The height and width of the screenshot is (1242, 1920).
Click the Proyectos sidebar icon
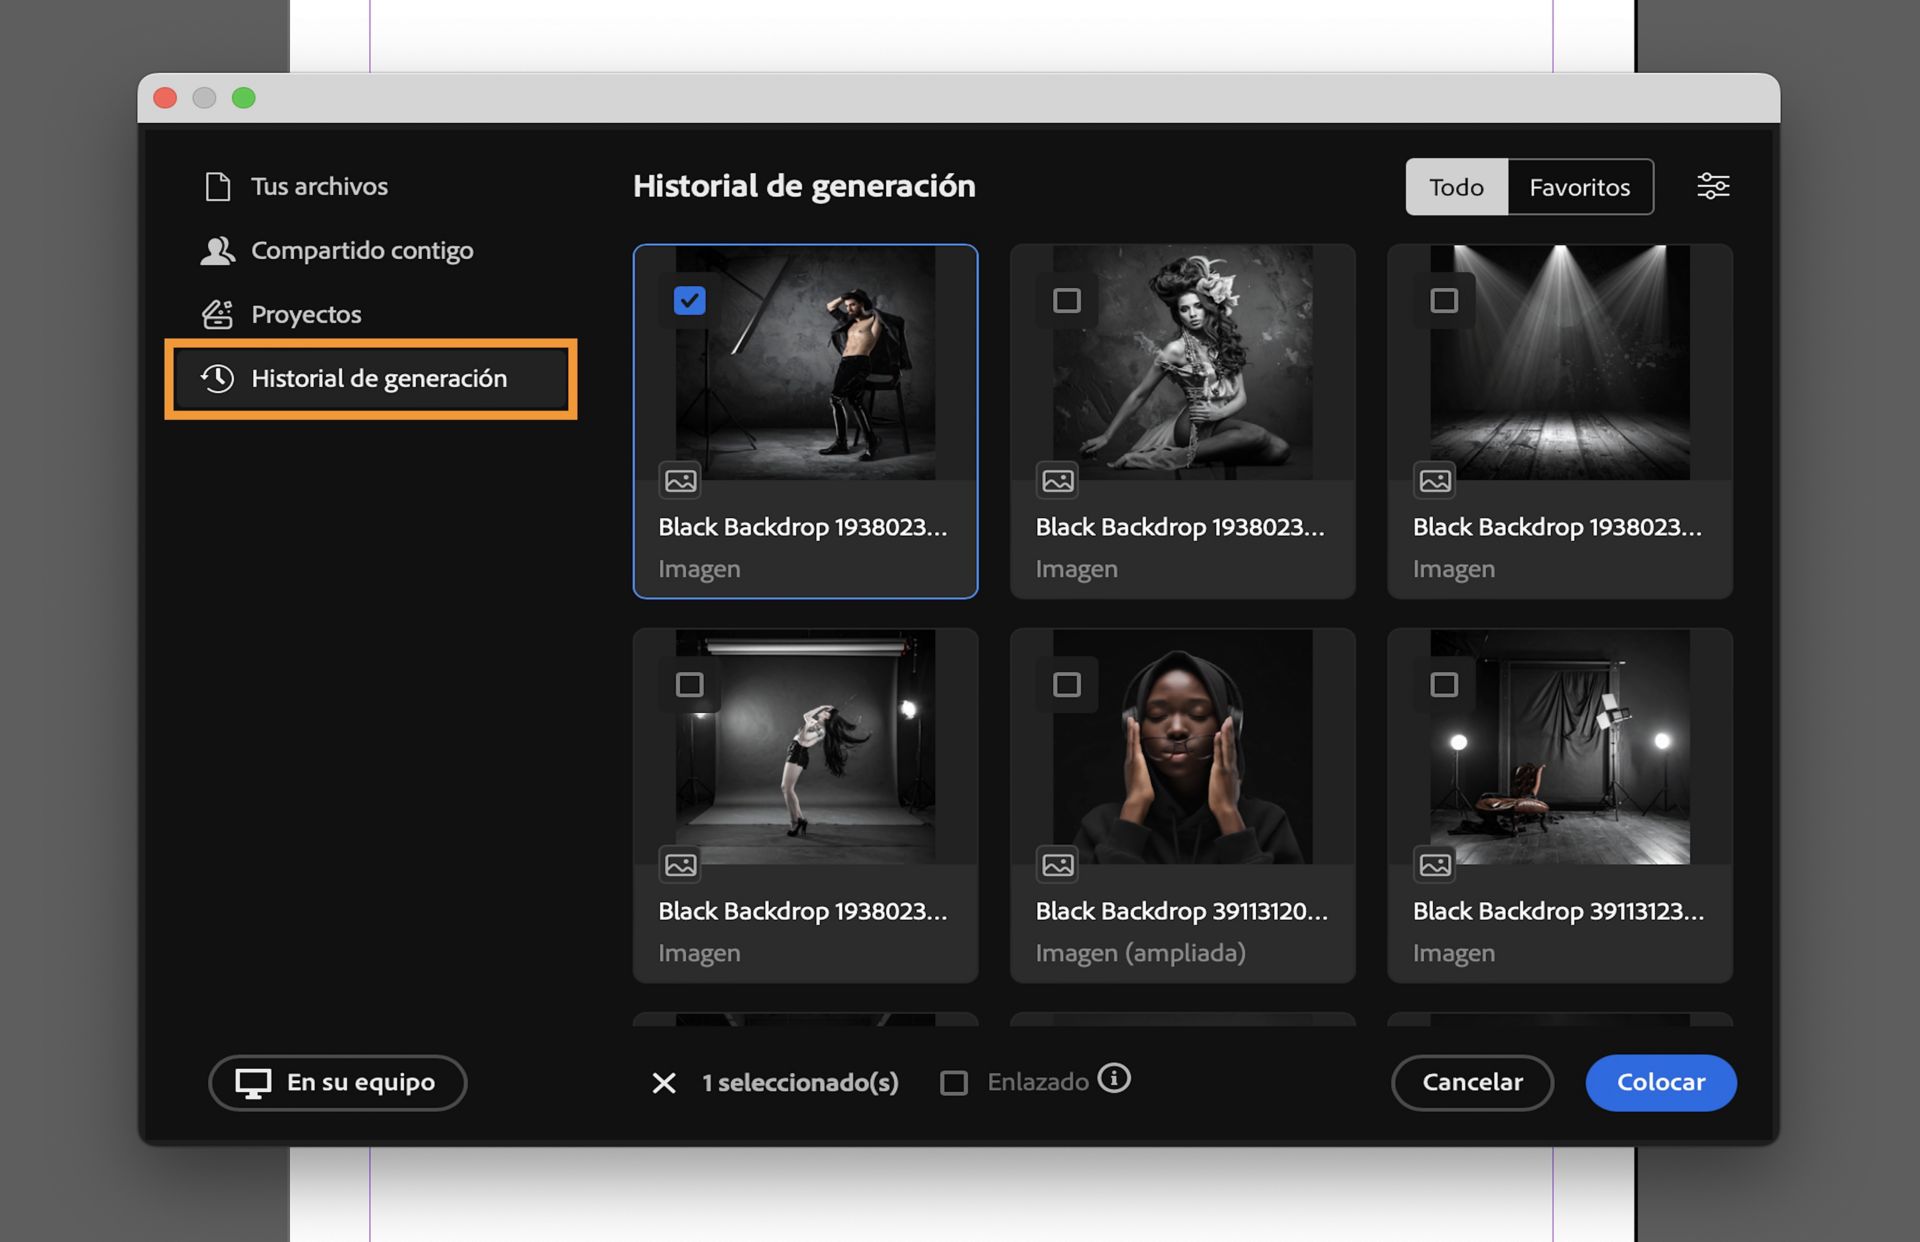coord(217,315)
